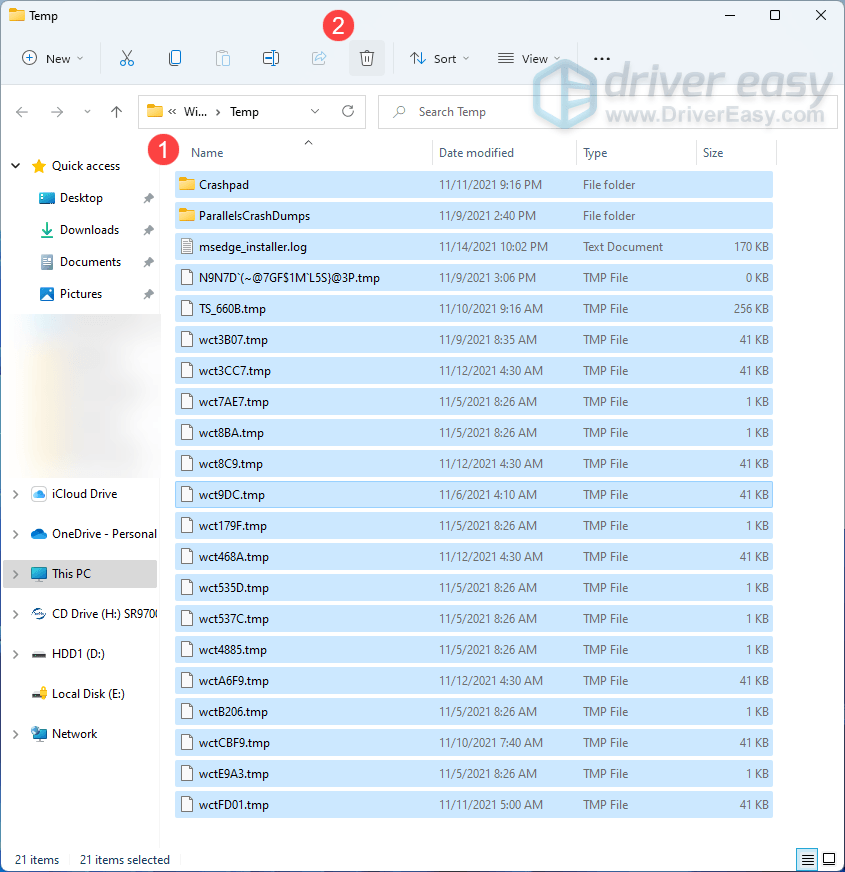Select file wctFD01.tmp
The image size is (845, 872).
(473, 805)
